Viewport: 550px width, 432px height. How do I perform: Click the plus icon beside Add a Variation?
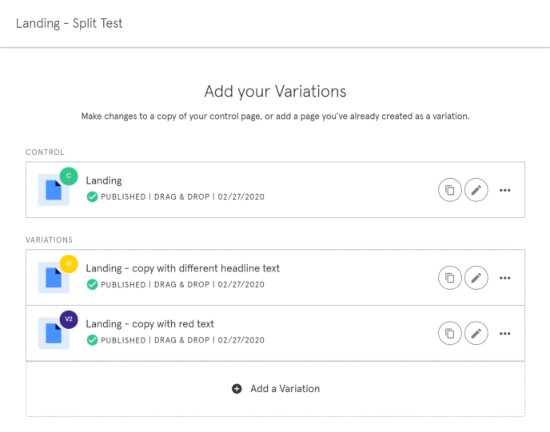coord(237,389)
